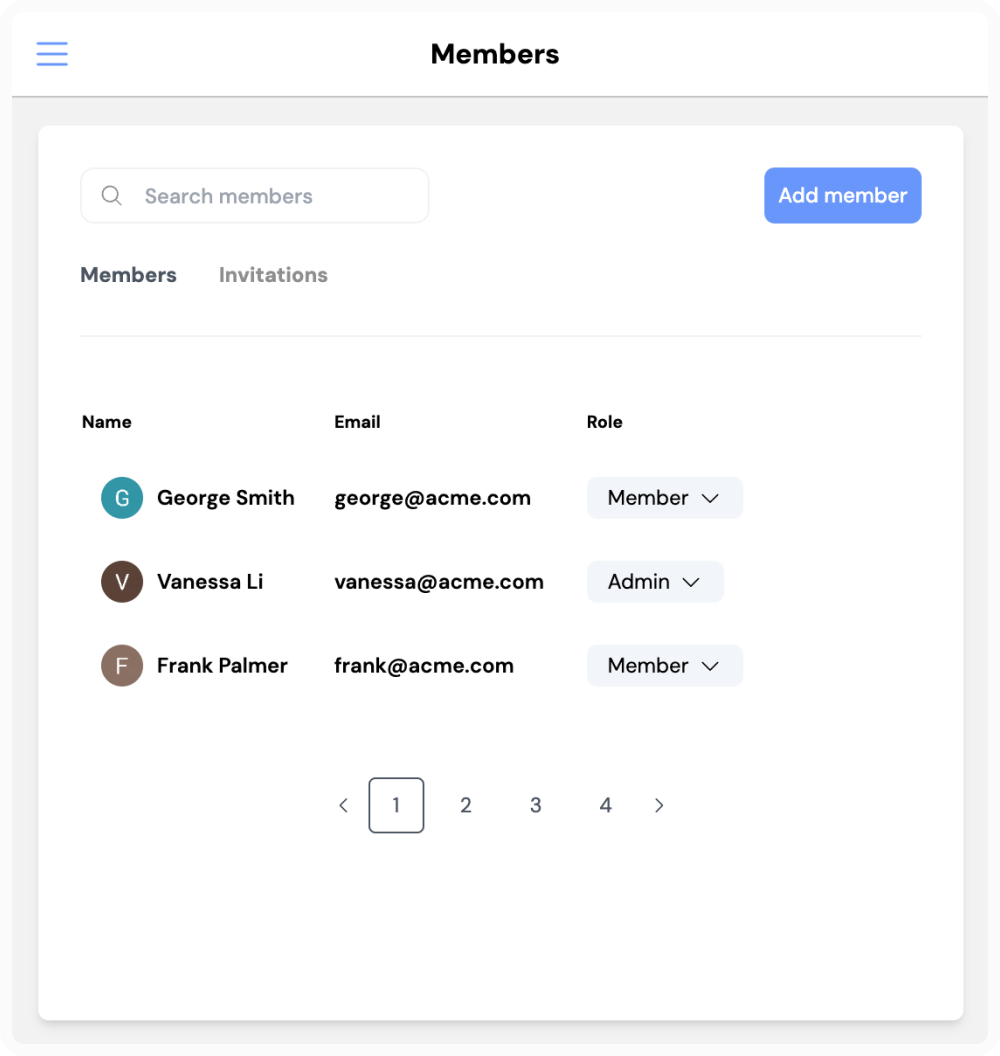This screenshot has height=1056, width=1000.
Task: Switch to the Invitations tab
Action: coord(273,275)
